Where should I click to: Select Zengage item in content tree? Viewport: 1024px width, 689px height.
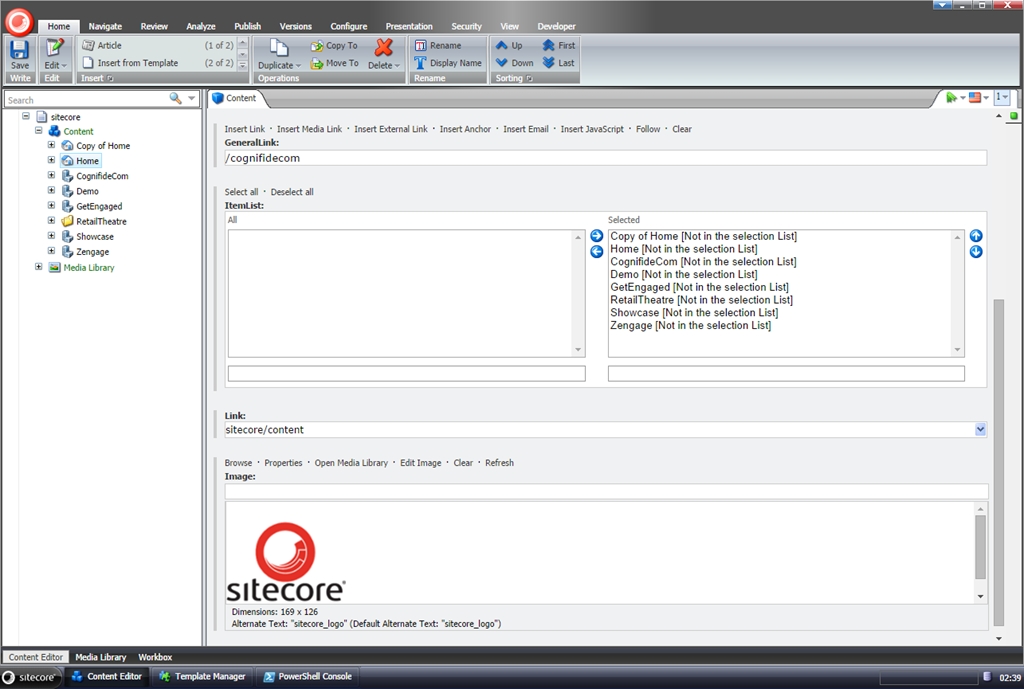point(93,251)
